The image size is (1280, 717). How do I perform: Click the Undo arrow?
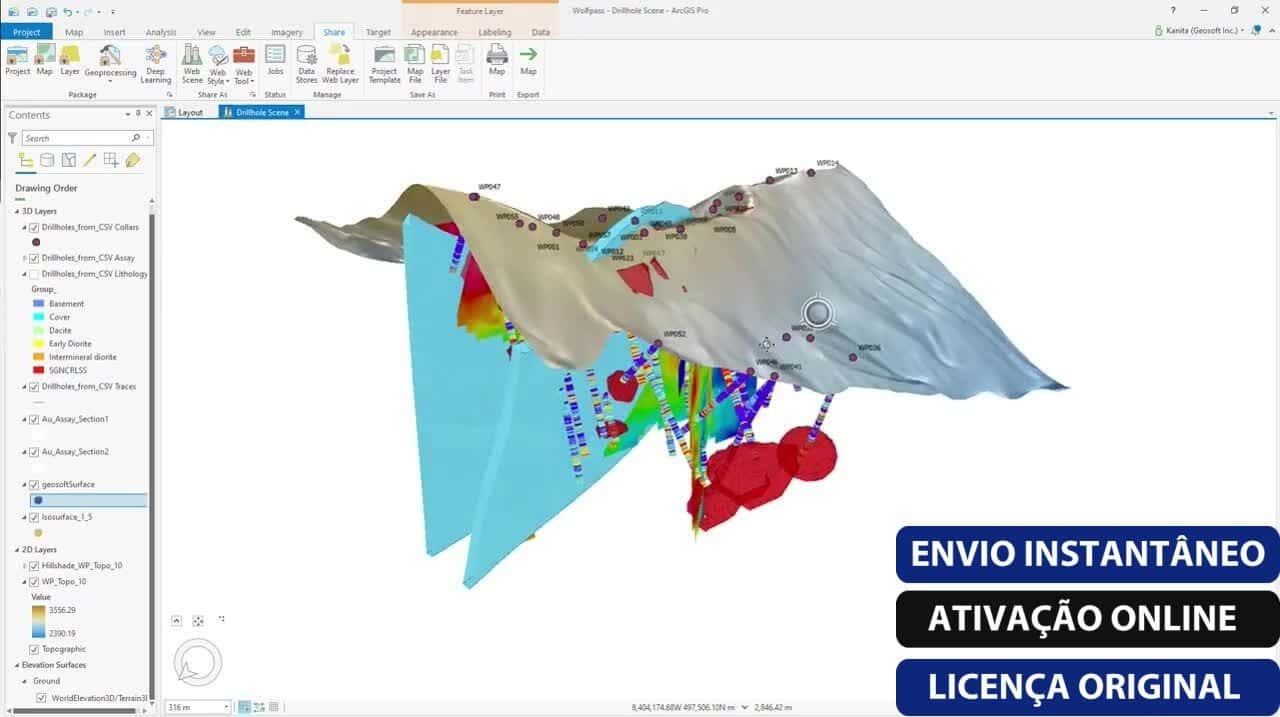[x=66, y=11]
